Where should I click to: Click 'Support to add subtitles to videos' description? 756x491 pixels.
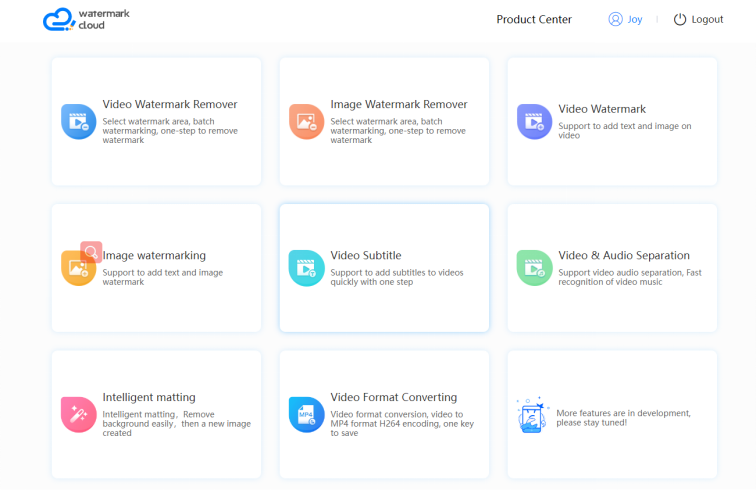click(x=397, y=277)
